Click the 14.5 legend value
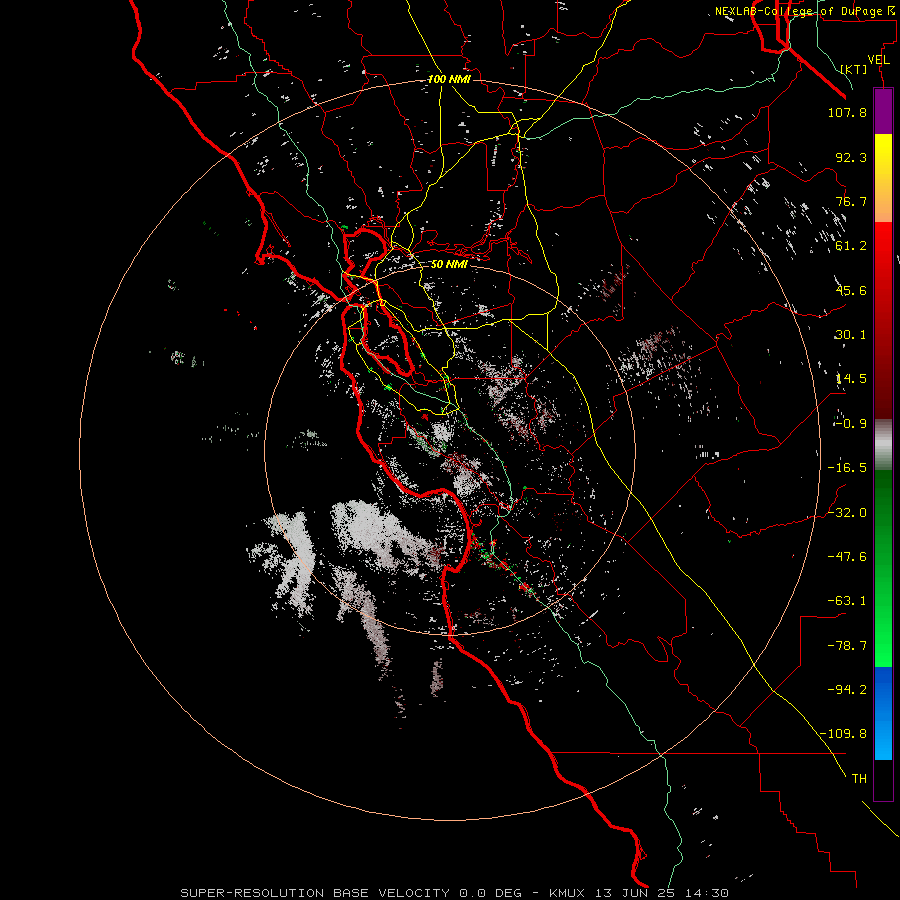 coord(851,379)
